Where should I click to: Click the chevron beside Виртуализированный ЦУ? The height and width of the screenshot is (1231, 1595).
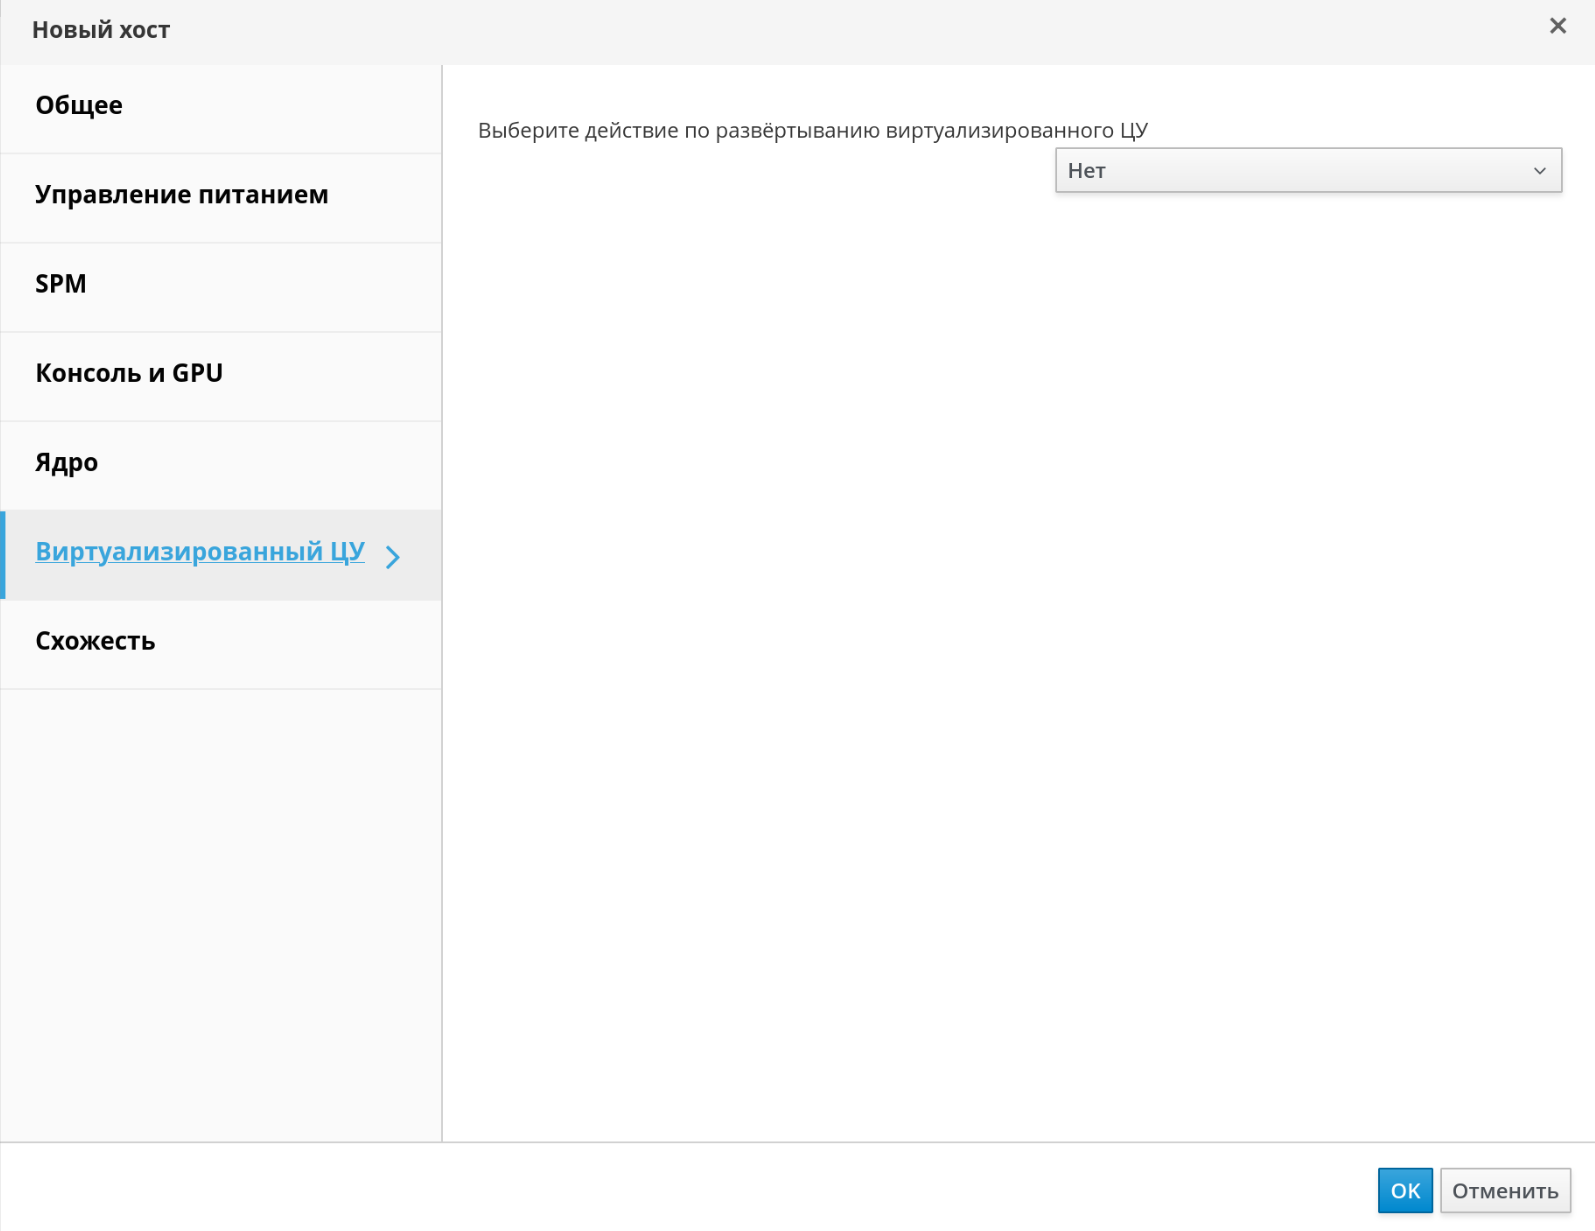point(393,557)
